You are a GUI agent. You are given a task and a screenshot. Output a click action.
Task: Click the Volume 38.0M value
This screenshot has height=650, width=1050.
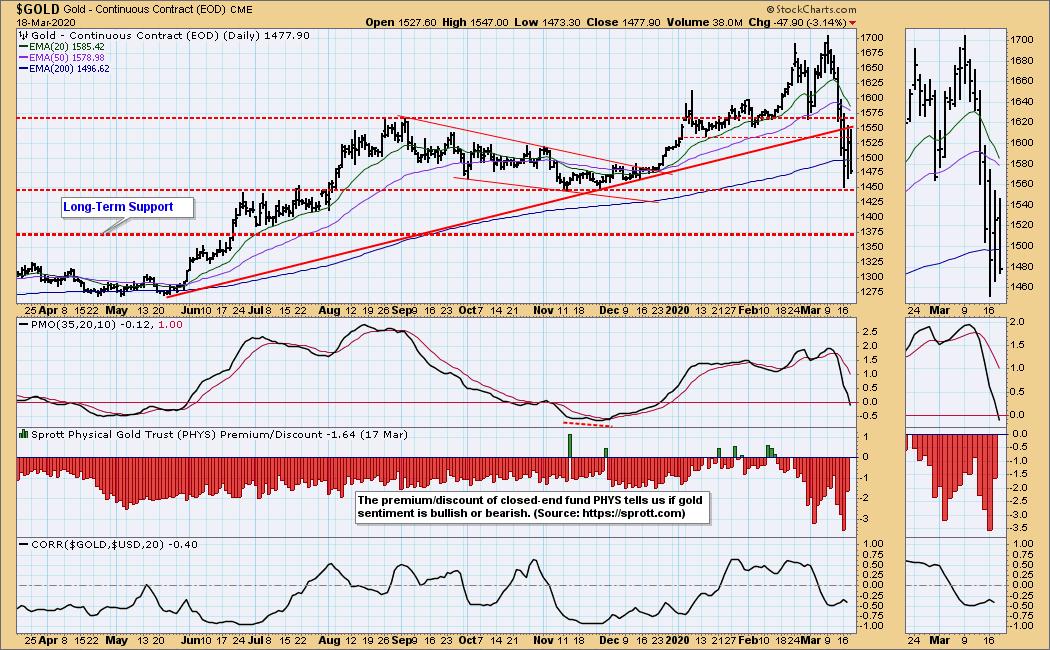704,22
